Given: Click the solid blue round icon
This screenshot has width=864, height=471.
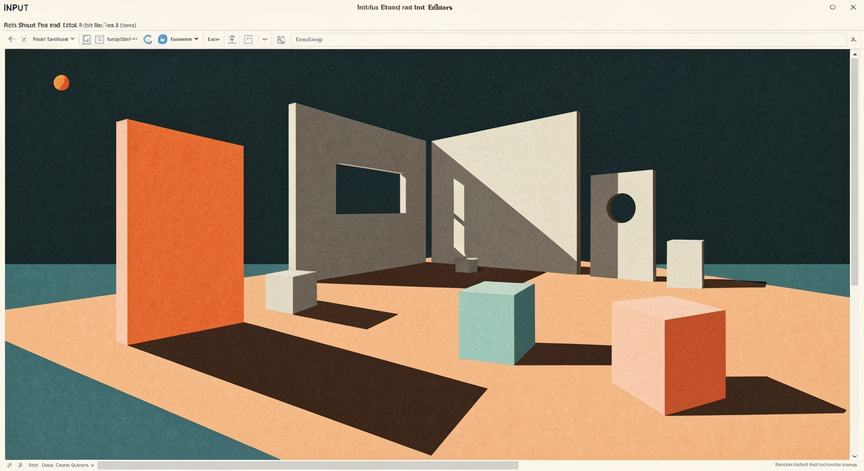Looking at the screenshot, I should point(163,39).
